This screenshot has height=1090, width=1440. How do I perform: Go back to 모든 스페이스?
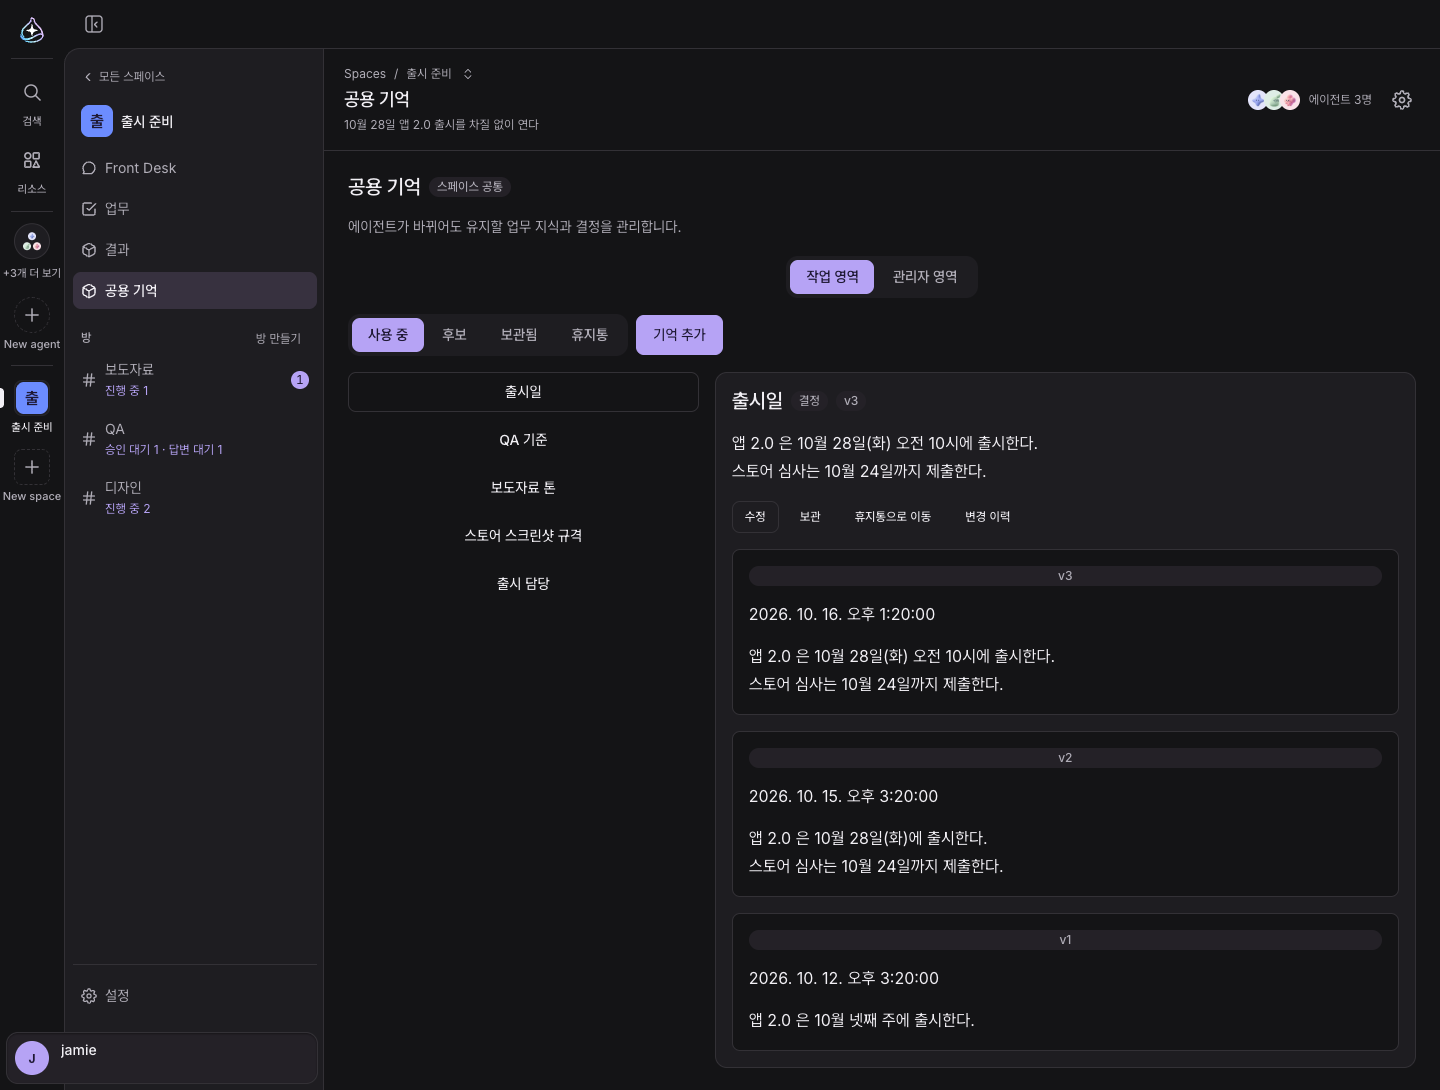pyautogui.click(x=125, y=77)
